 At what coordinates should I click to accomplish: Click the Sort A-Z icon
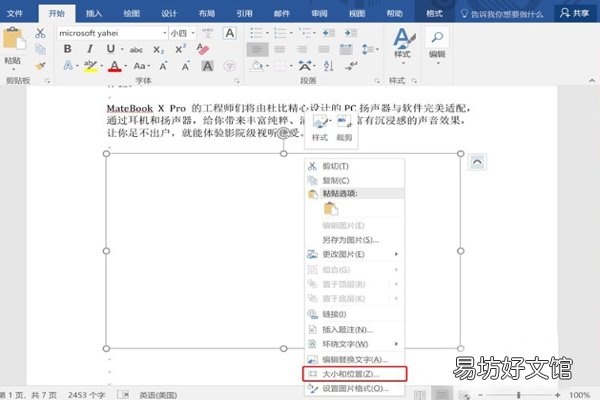328,66
